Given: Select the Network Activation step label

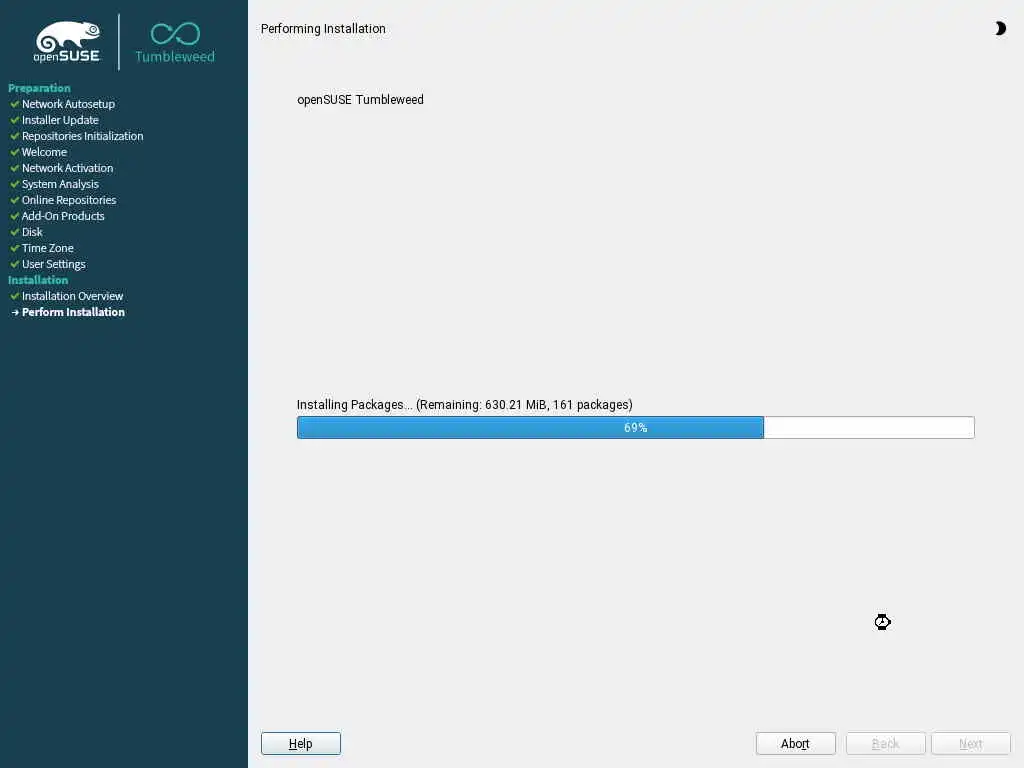Looking at the screenshot, I should point(67,168).
